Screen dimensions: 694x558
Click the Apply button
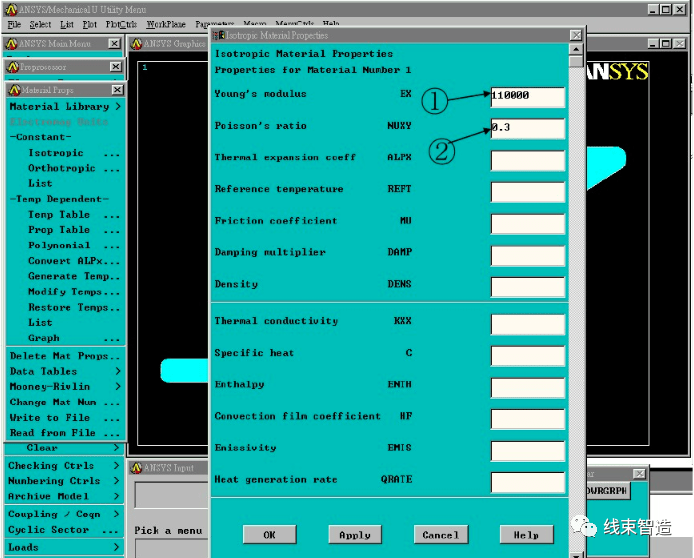click(x=355, y=535)
